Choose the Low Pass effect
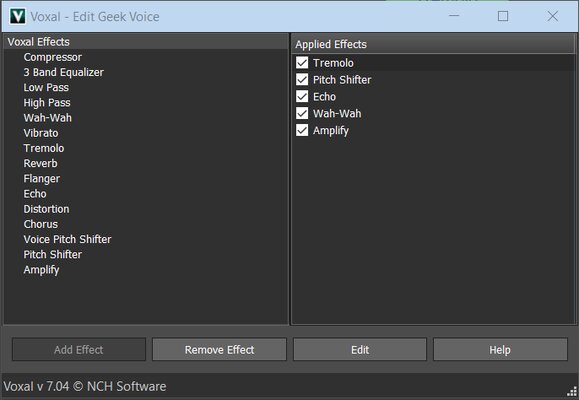 (46, 88)
